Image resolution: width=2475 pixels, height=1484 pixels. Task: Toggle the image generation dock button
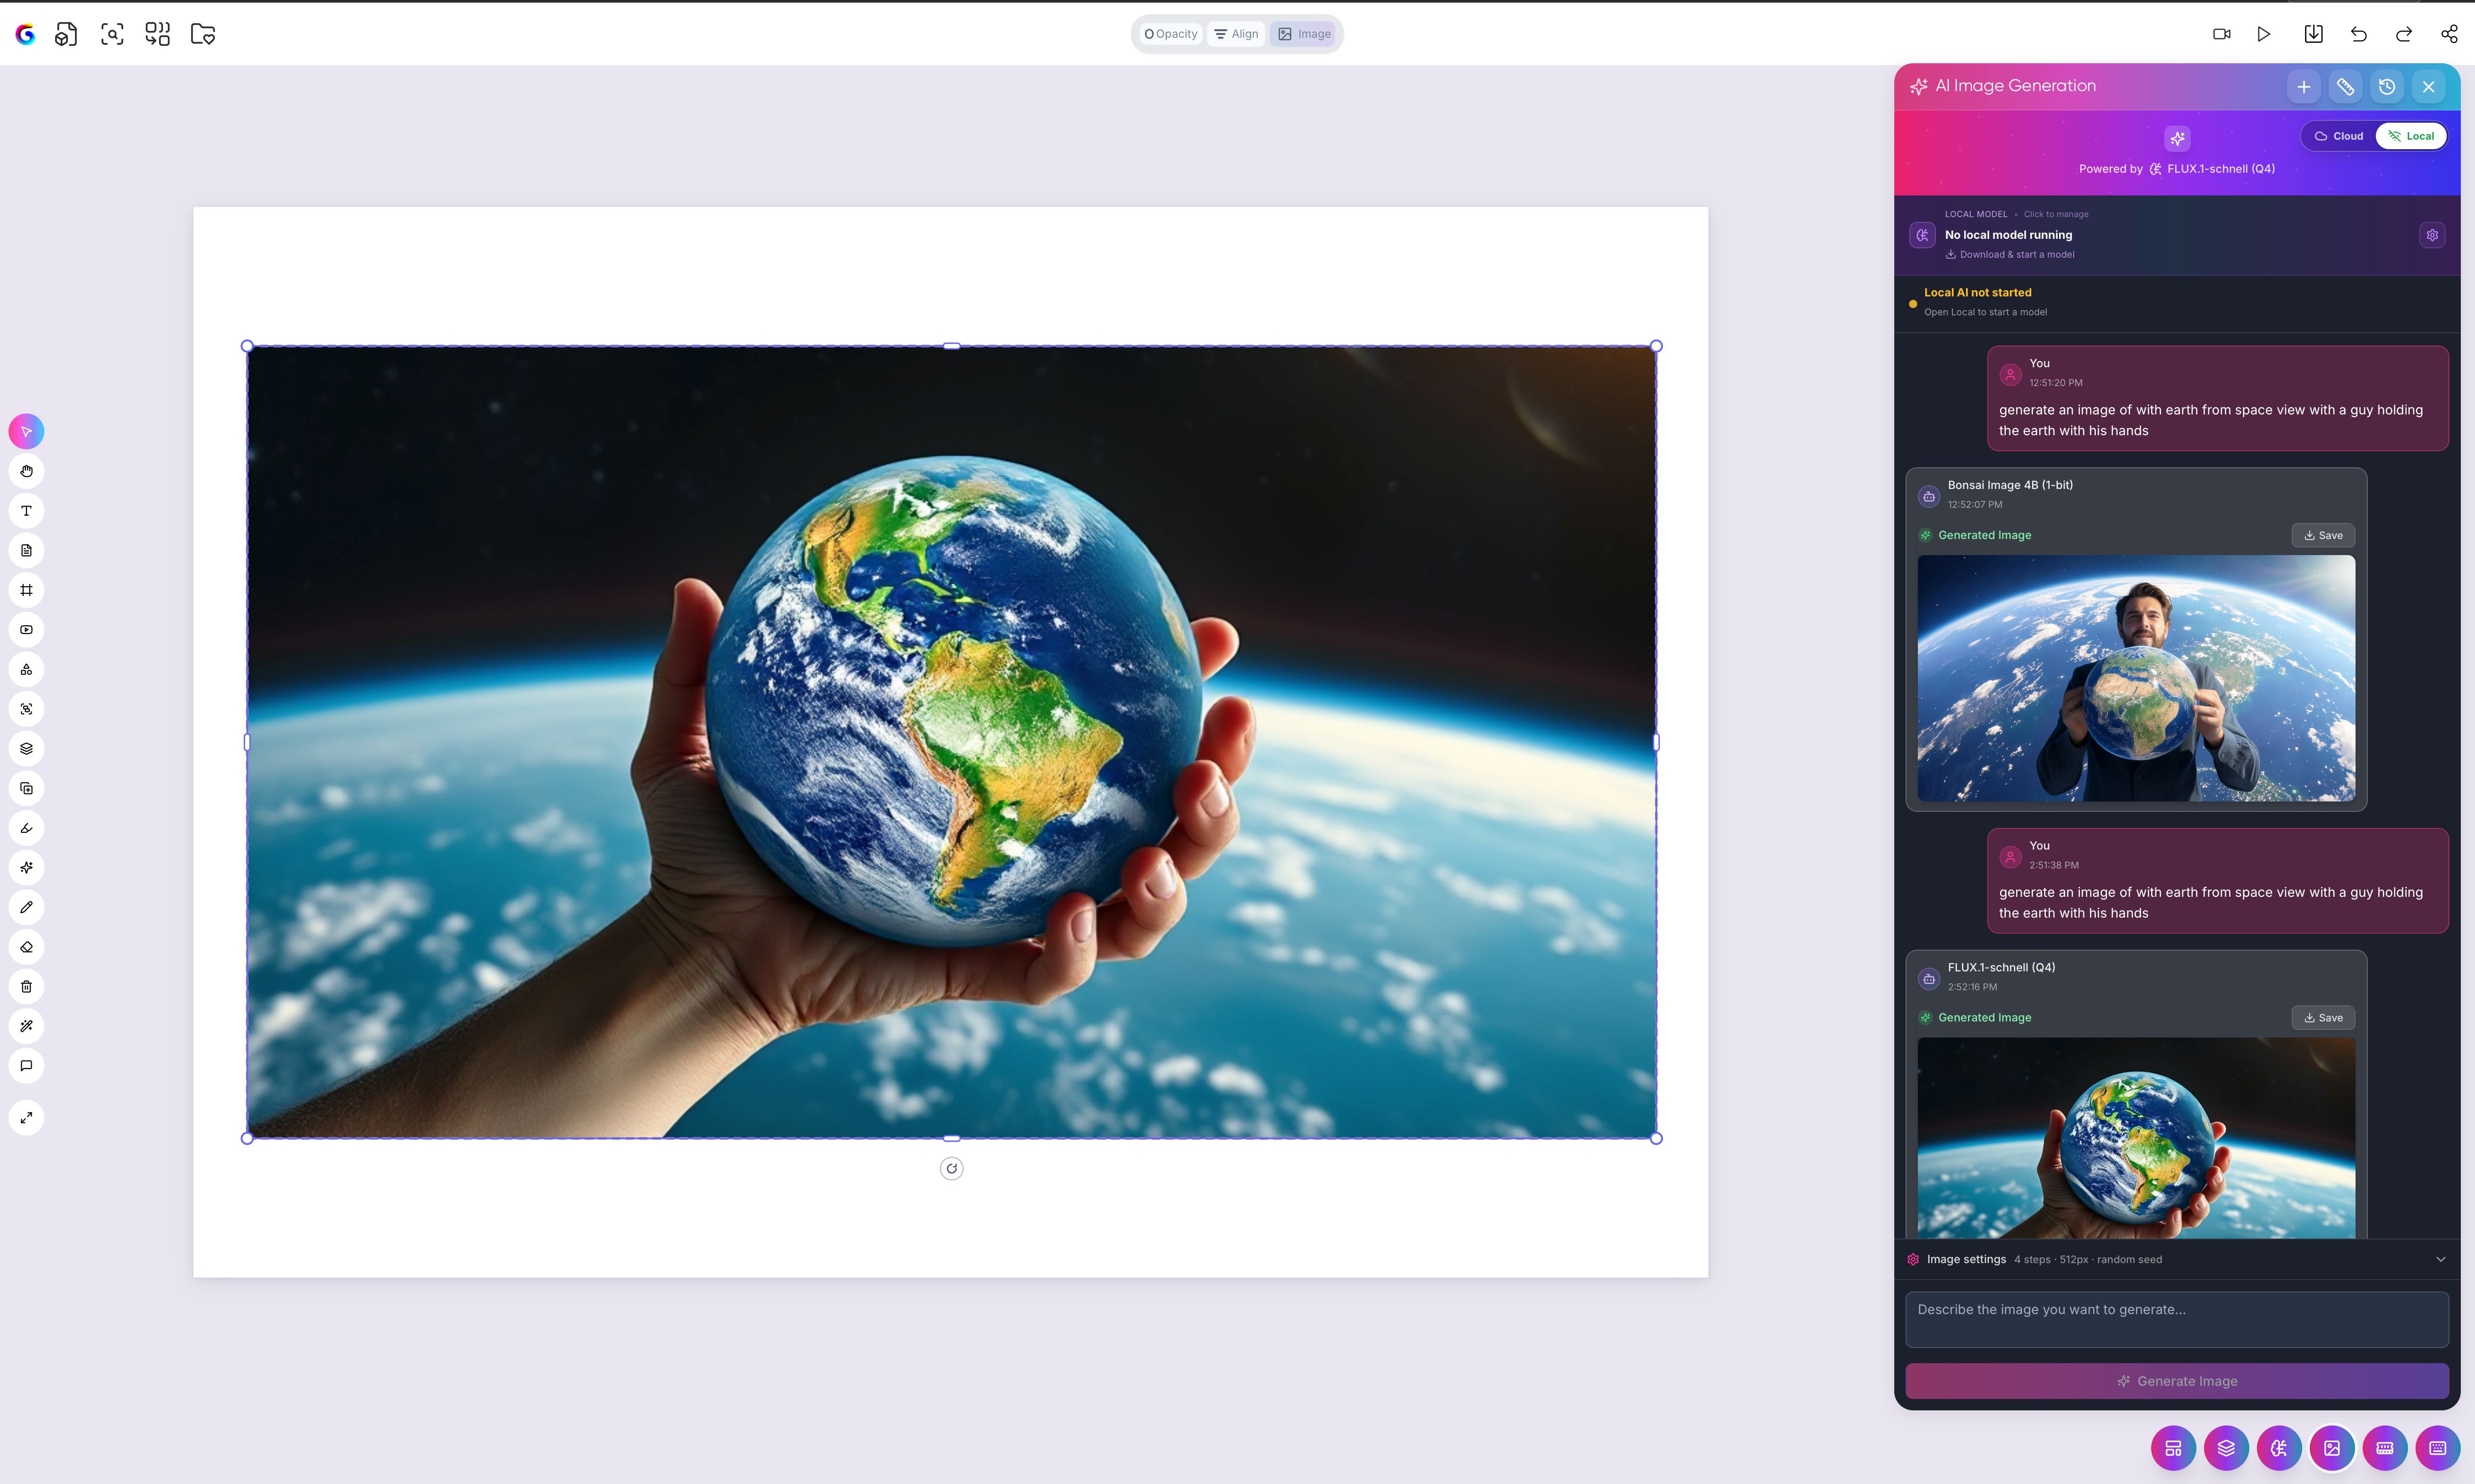coord(2332,1448)
